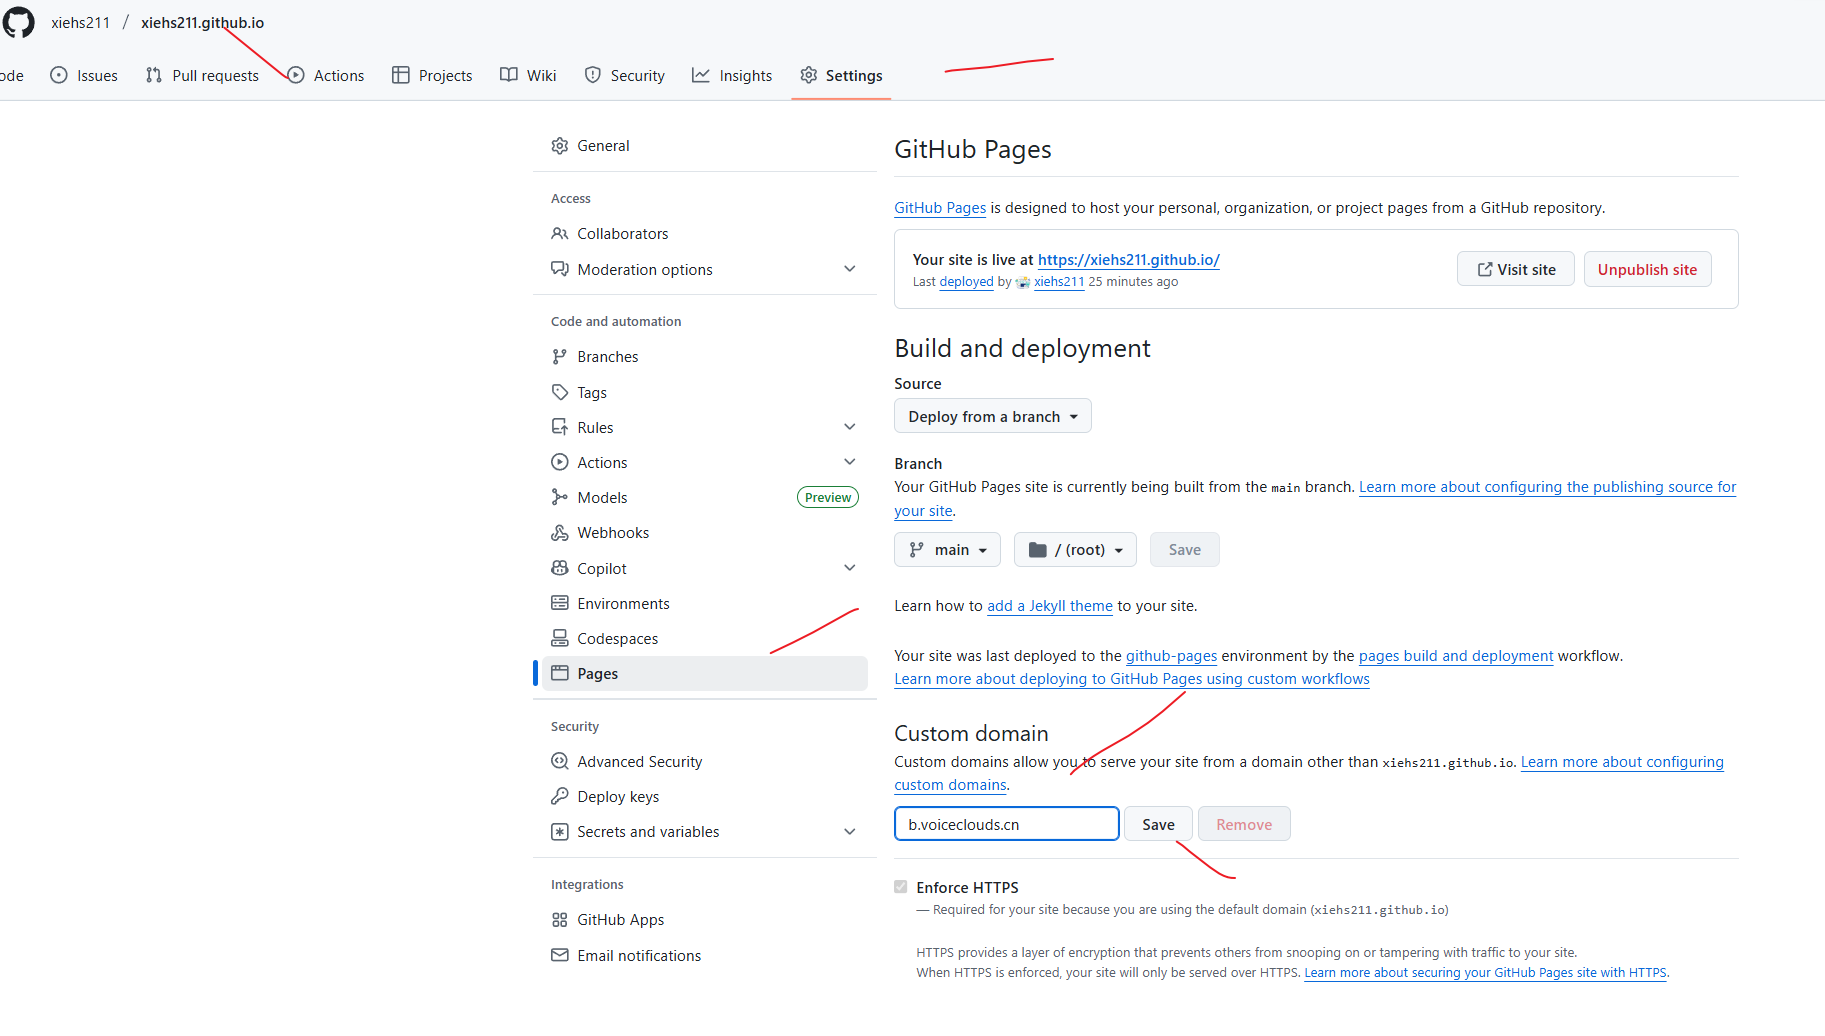Open the Deploy from a branch dropdown
Screen dimensions: 1825x1036
tap(993, 416)
